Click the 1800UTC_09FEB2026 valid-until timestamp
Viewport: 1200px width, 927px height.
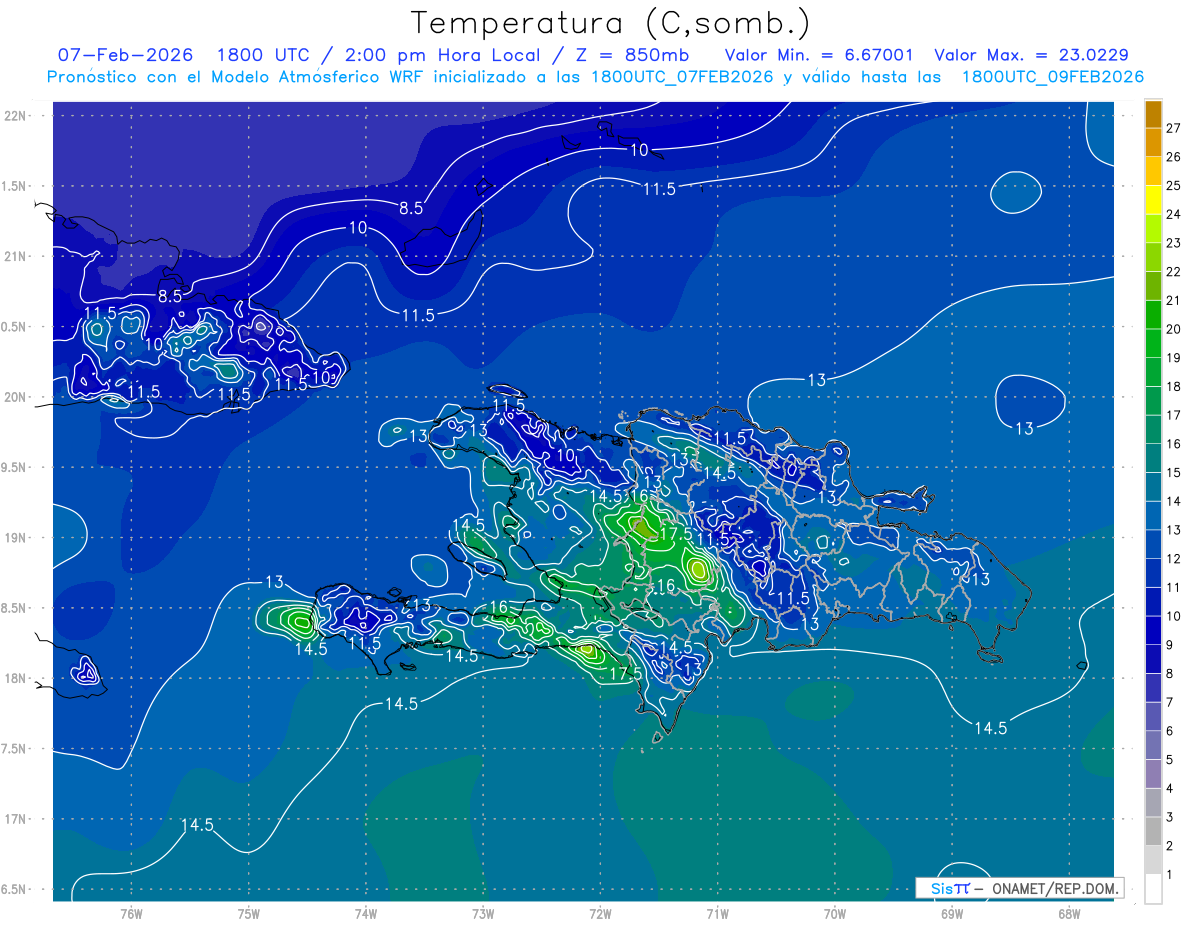click(1052, 77)
